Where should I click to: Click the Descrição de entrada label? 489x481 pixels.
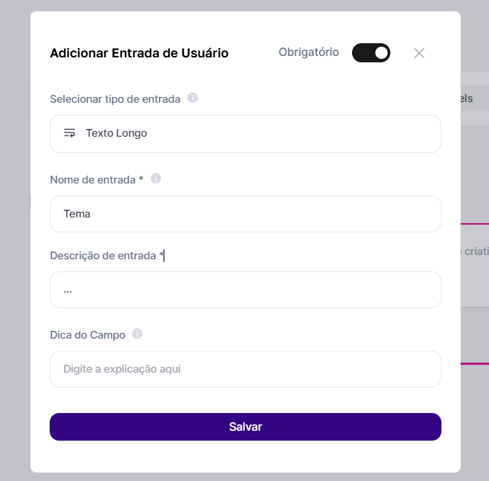coord(107,256)
